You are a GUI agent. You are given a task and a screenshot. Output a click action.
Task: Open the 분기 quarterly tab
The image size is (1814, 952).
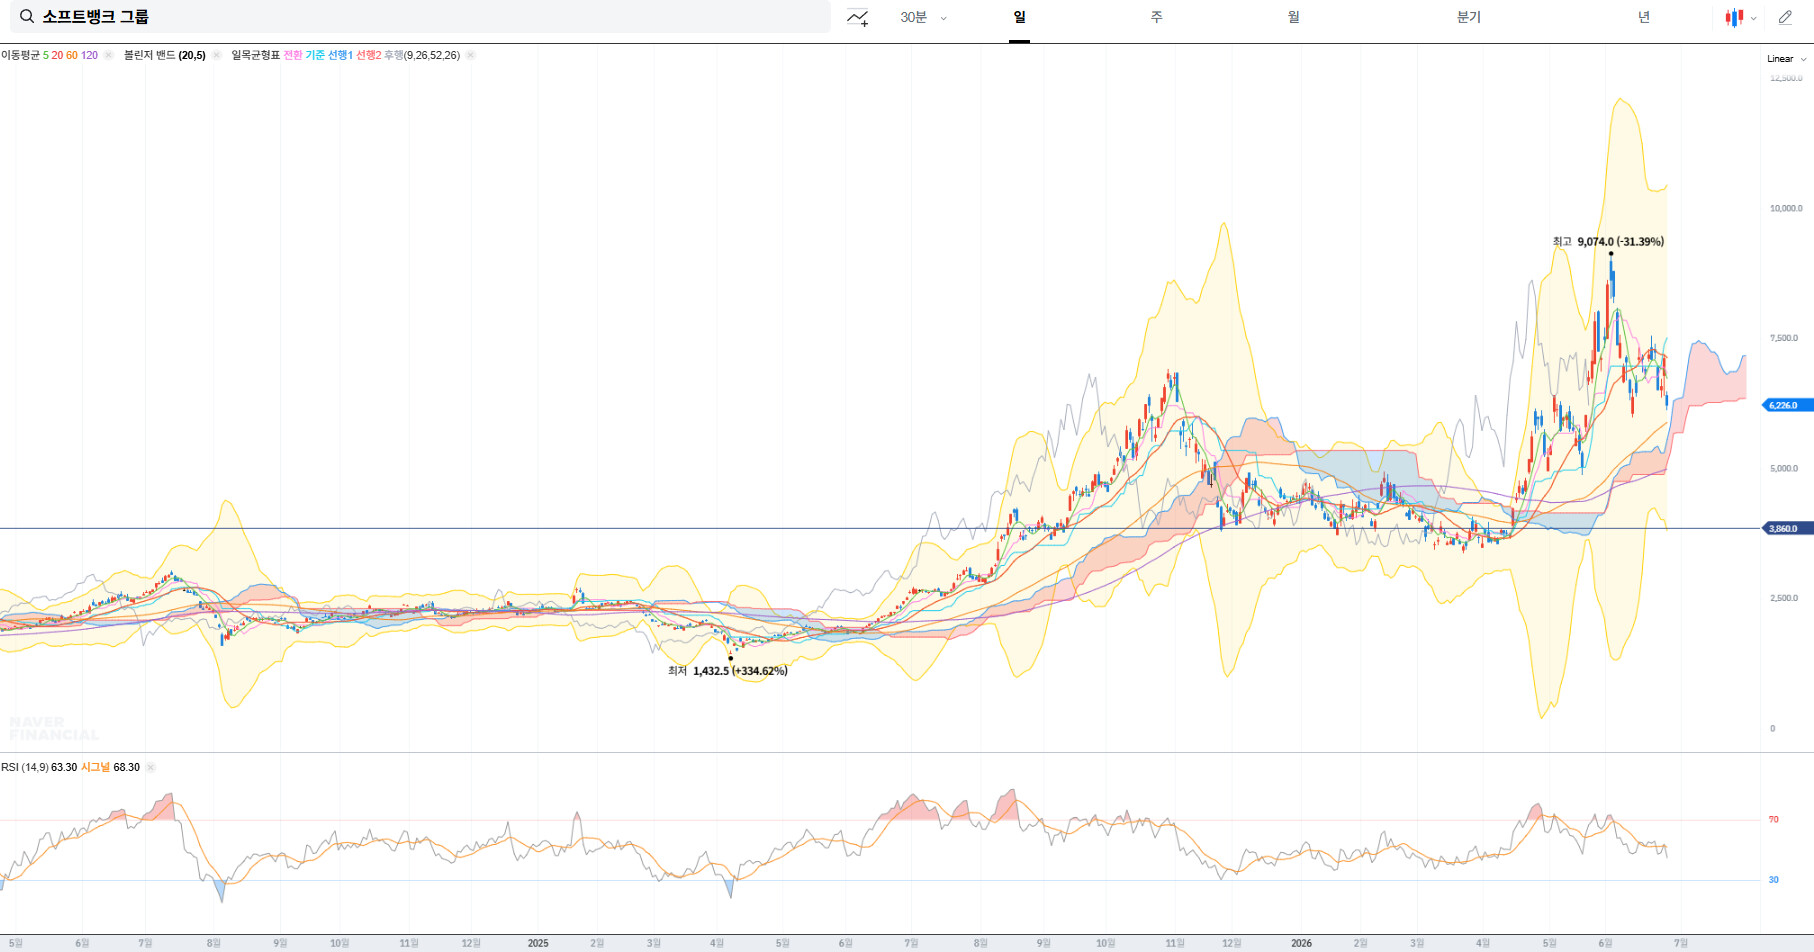point(1468,17)
